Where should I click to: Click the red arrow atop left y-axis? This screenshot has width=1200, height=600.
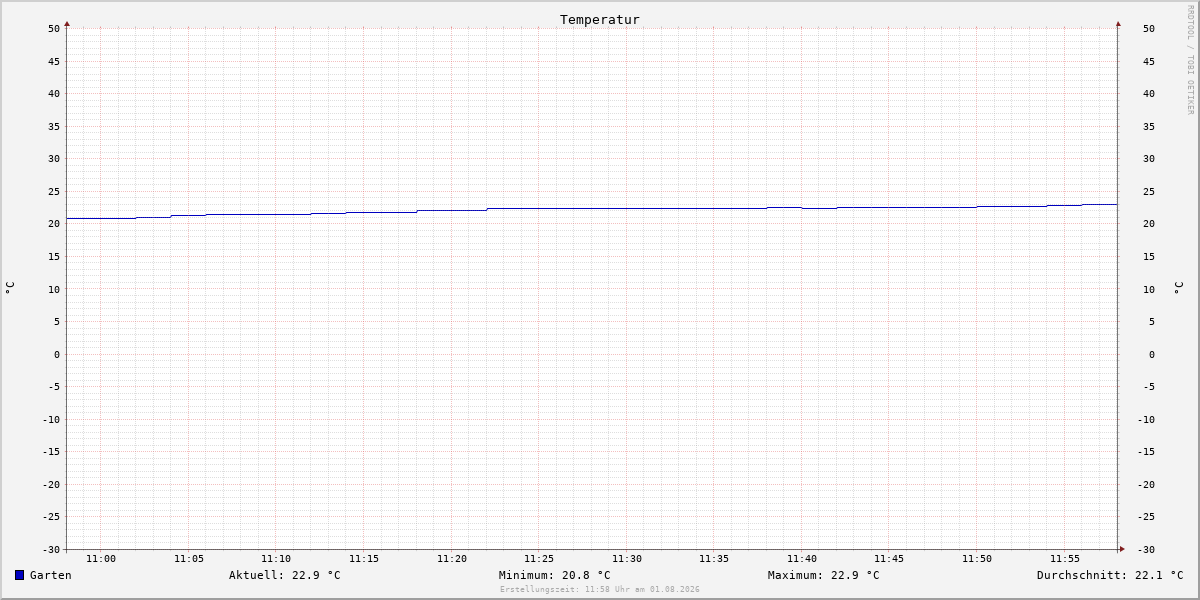point(67,23)
